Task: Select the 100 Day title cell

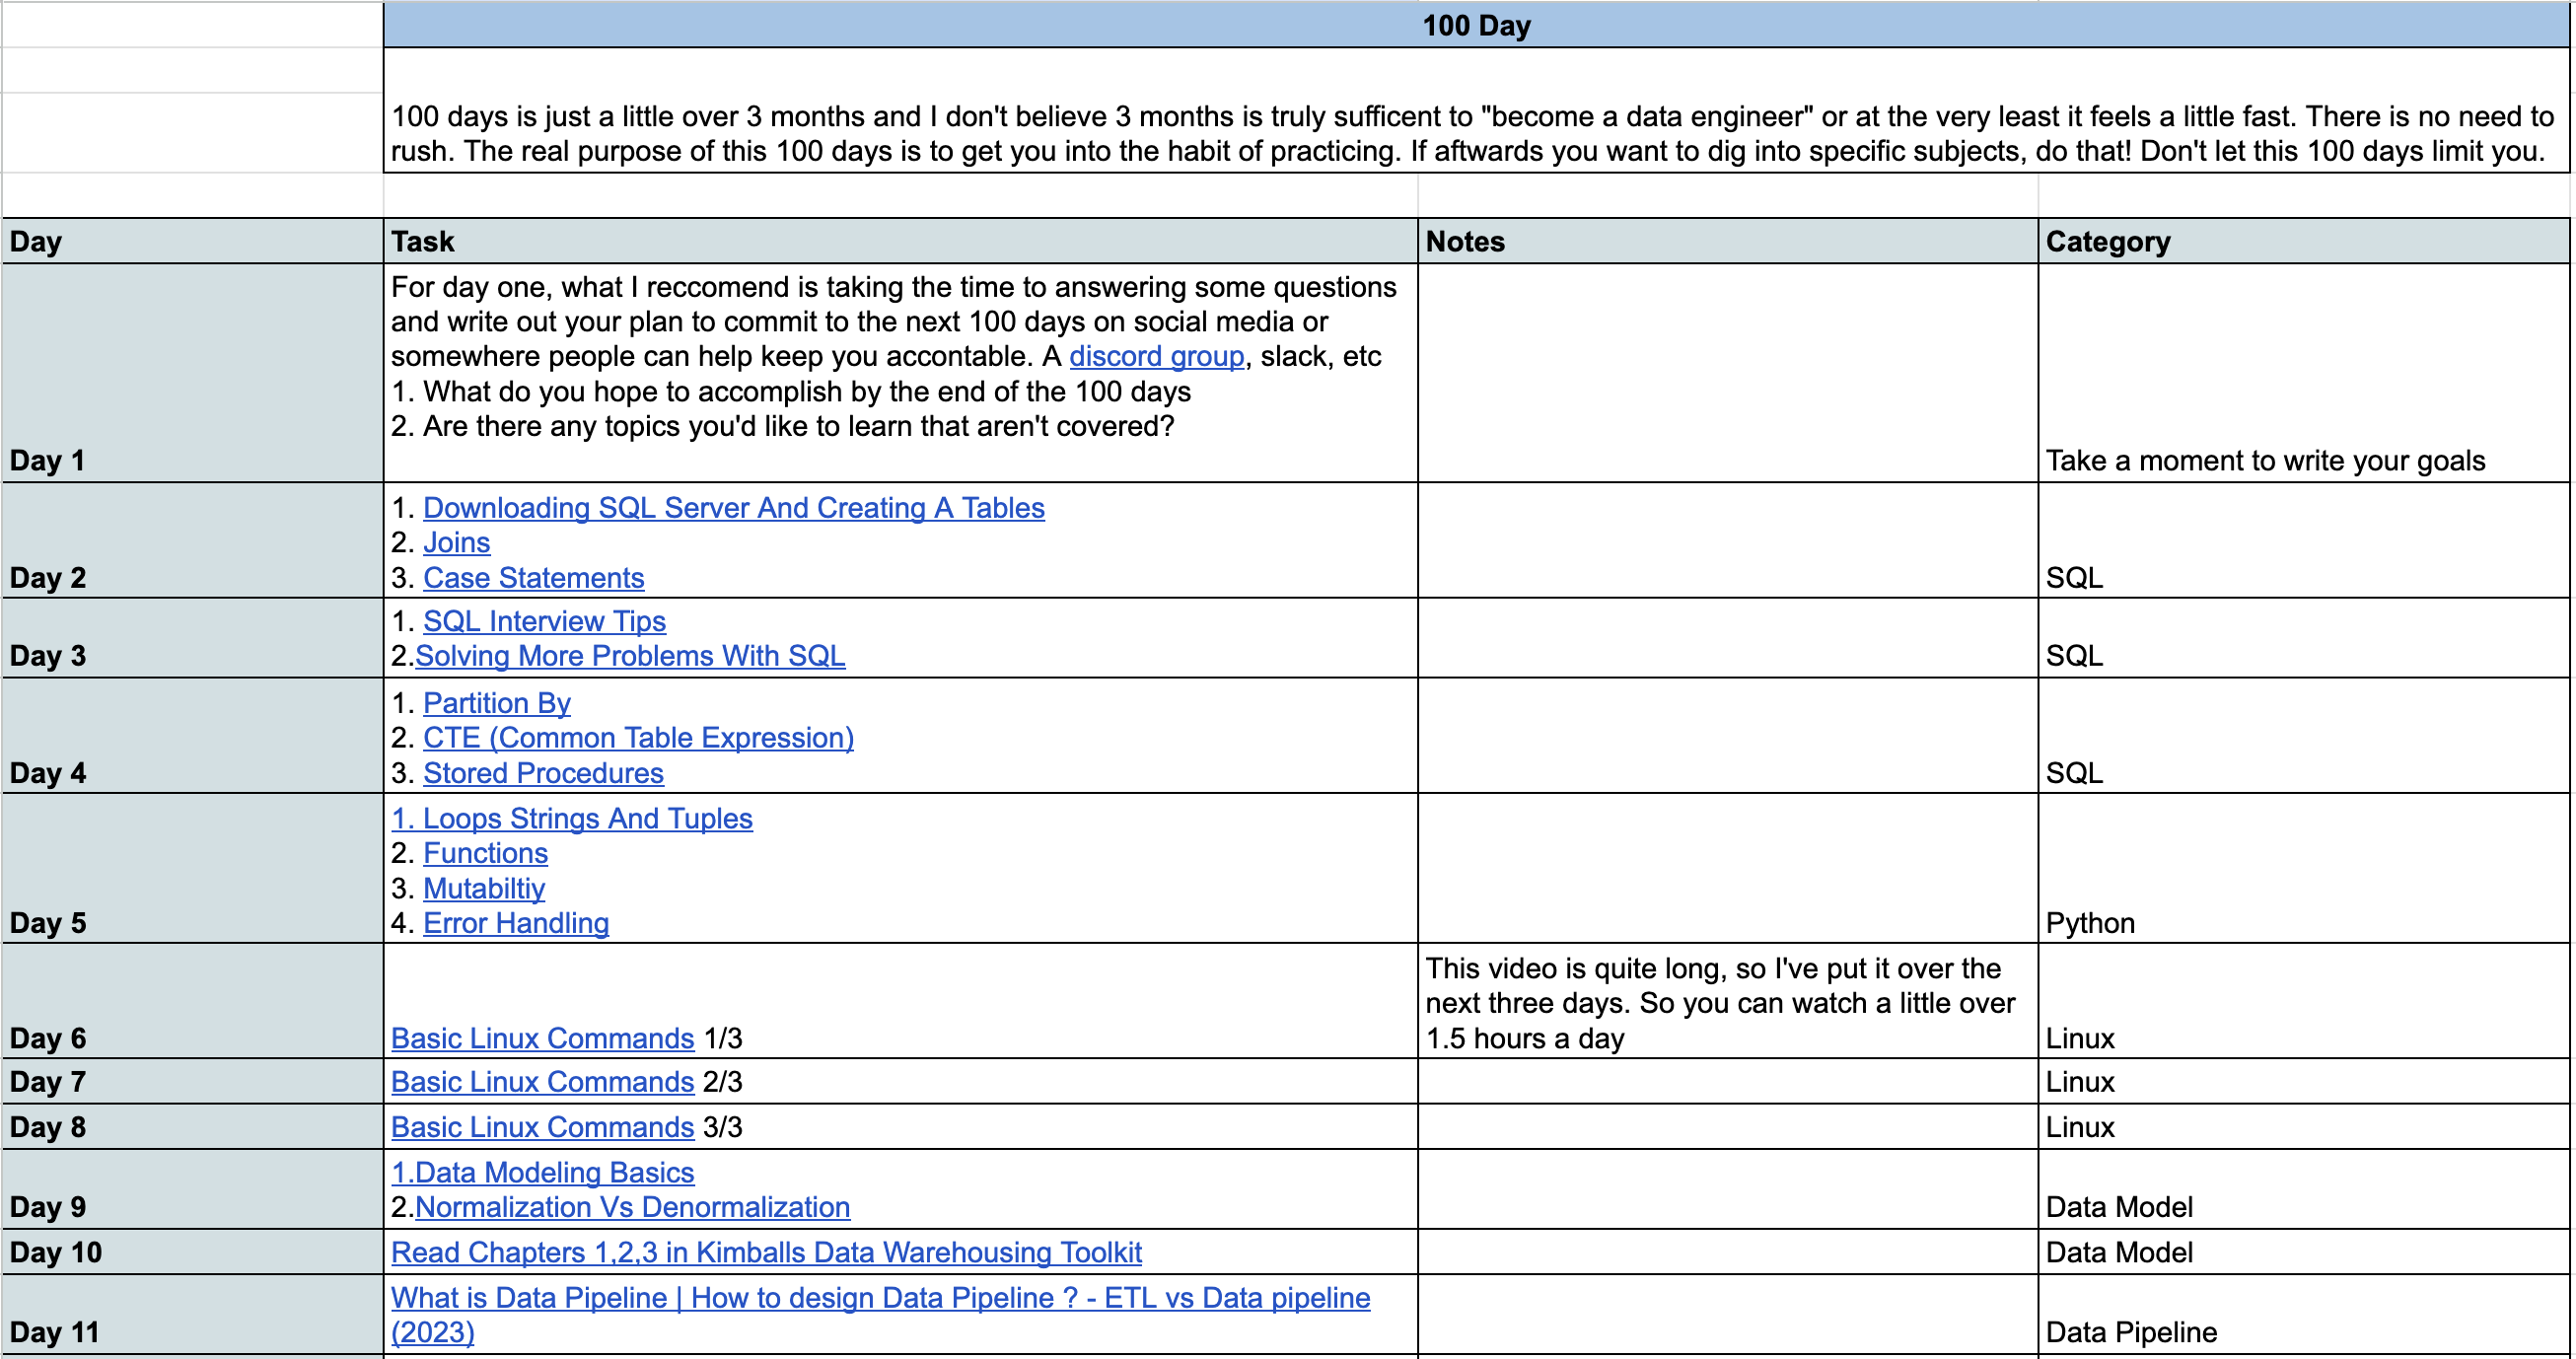Action: [1475, 25]
